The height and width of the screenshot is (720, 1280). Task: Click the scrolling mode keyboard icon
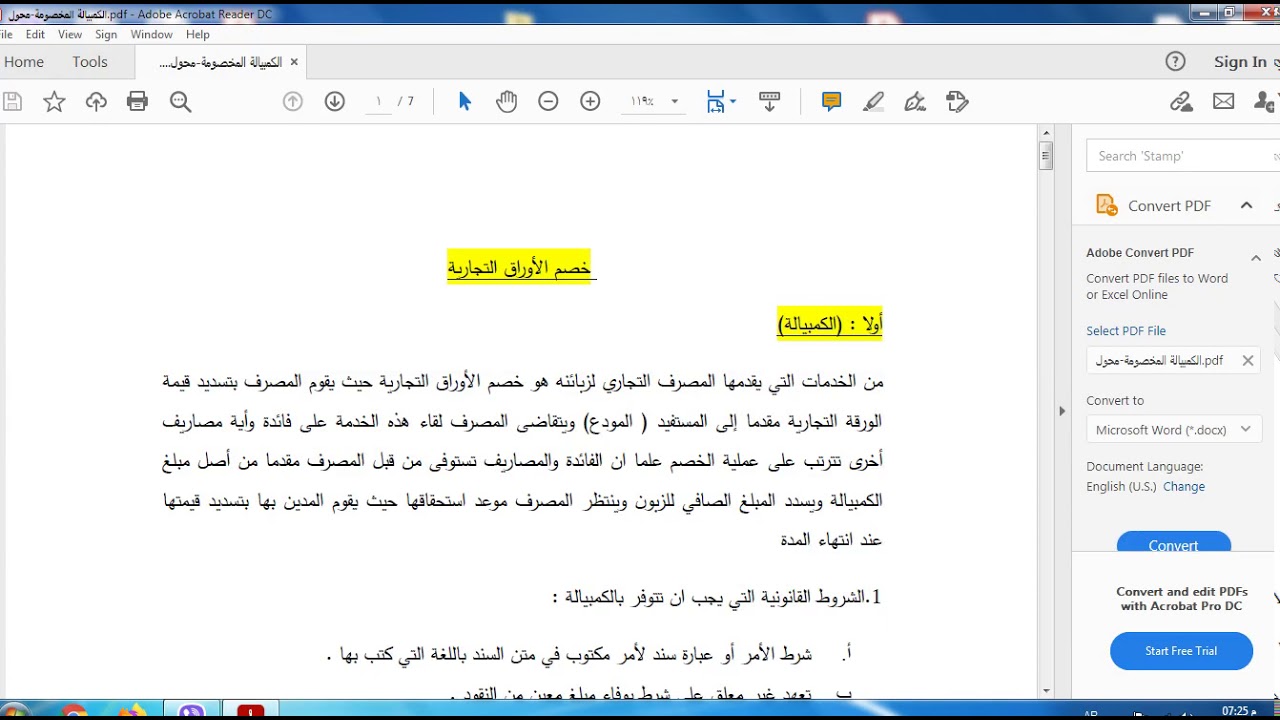pyautogui.click(x=769, y=101)
